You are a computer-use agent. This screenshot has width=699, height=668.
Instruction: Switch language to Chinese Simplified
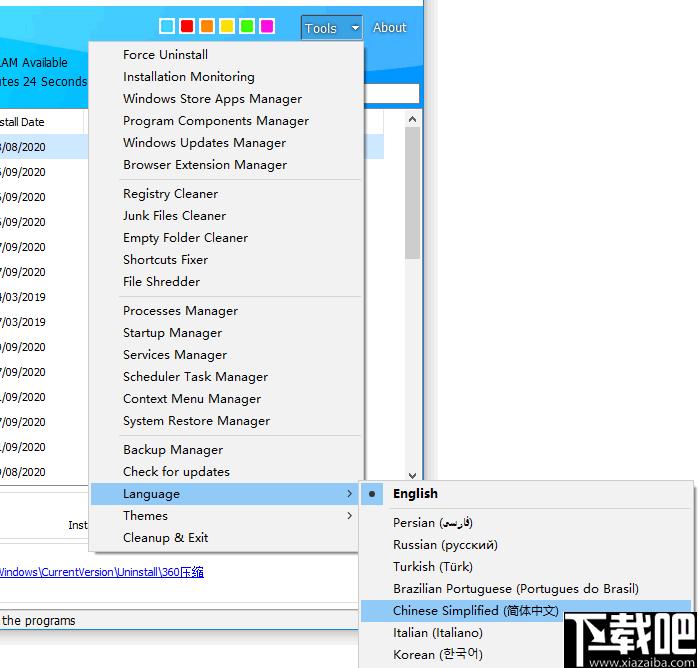tap(526, 611)
